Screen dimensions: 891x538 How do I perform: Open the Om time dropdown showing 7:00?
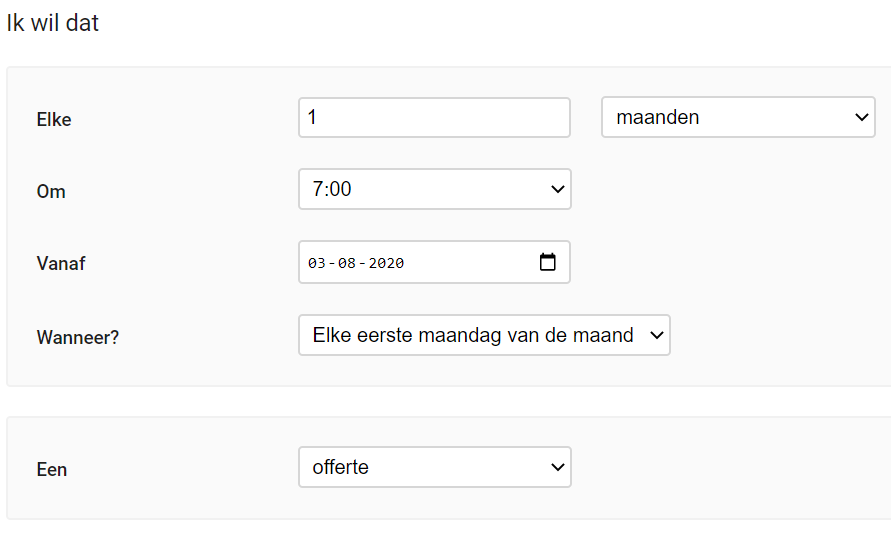434,189
